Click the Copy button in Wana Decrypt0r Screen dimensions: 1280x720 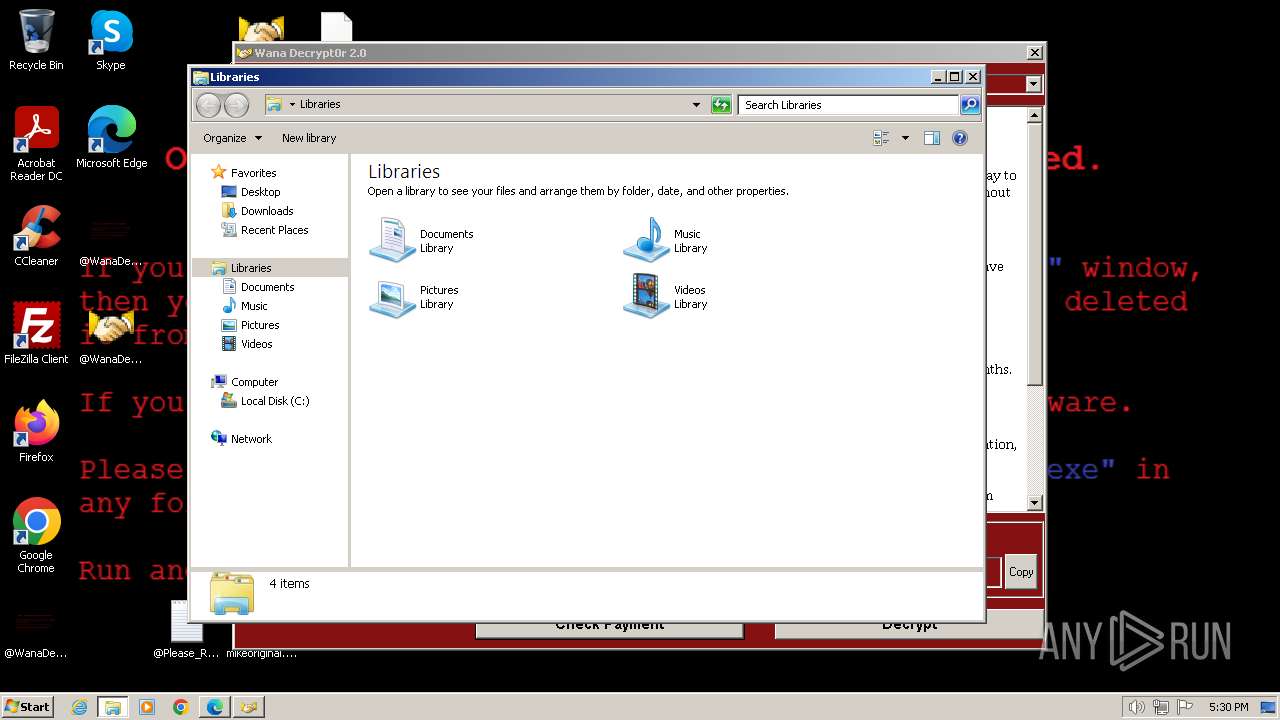point(1021,572)
